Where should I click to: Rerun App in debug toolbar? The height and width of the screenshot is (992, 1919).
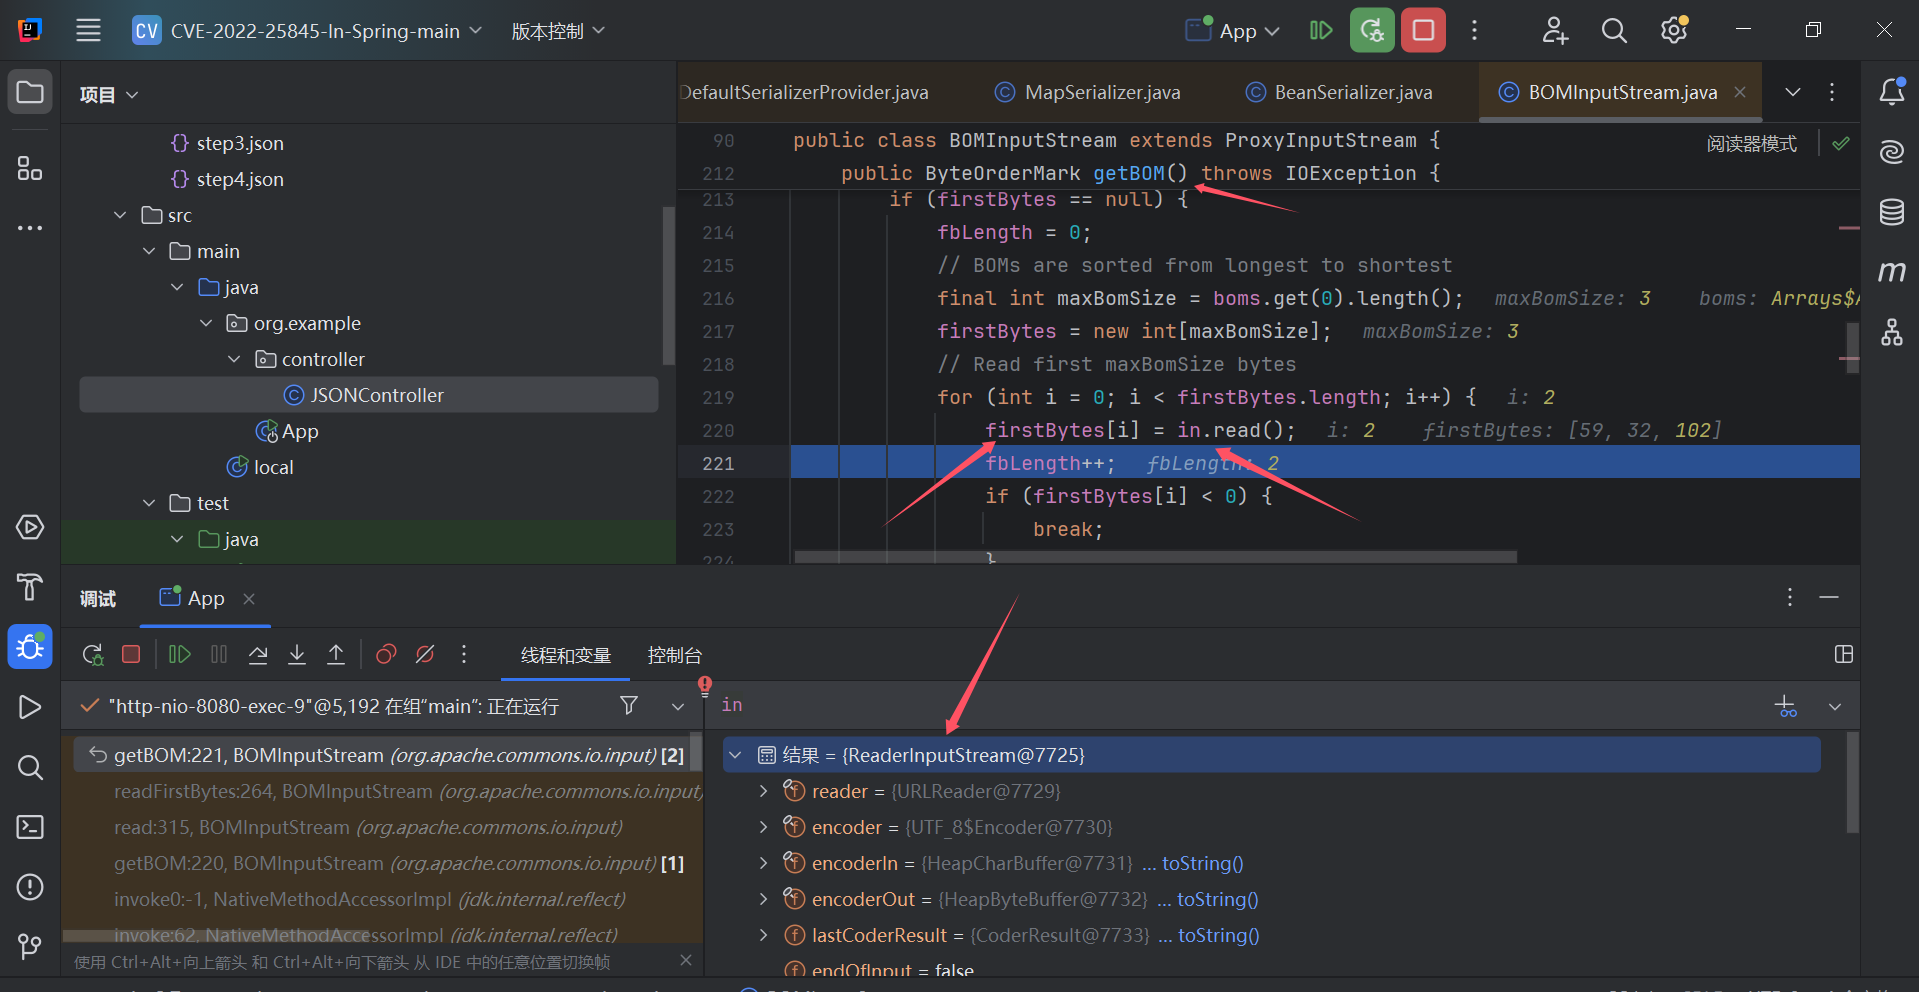(92, 655)
